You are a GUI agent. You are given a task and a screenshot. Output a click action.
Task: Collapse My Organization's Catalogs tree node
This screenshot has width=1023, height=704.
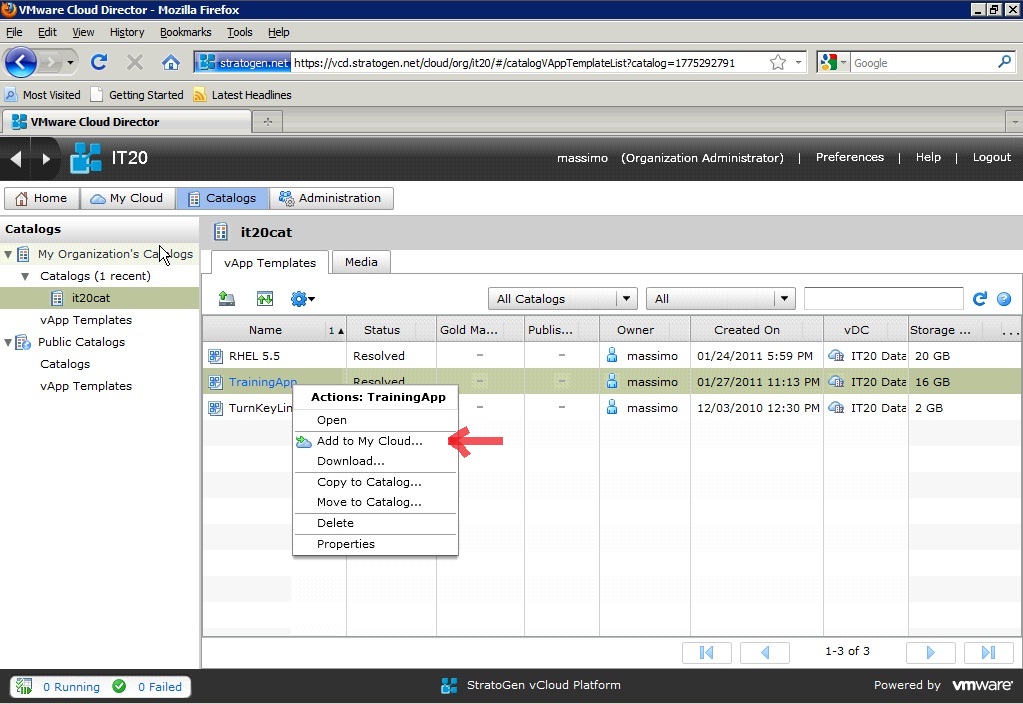8,254
